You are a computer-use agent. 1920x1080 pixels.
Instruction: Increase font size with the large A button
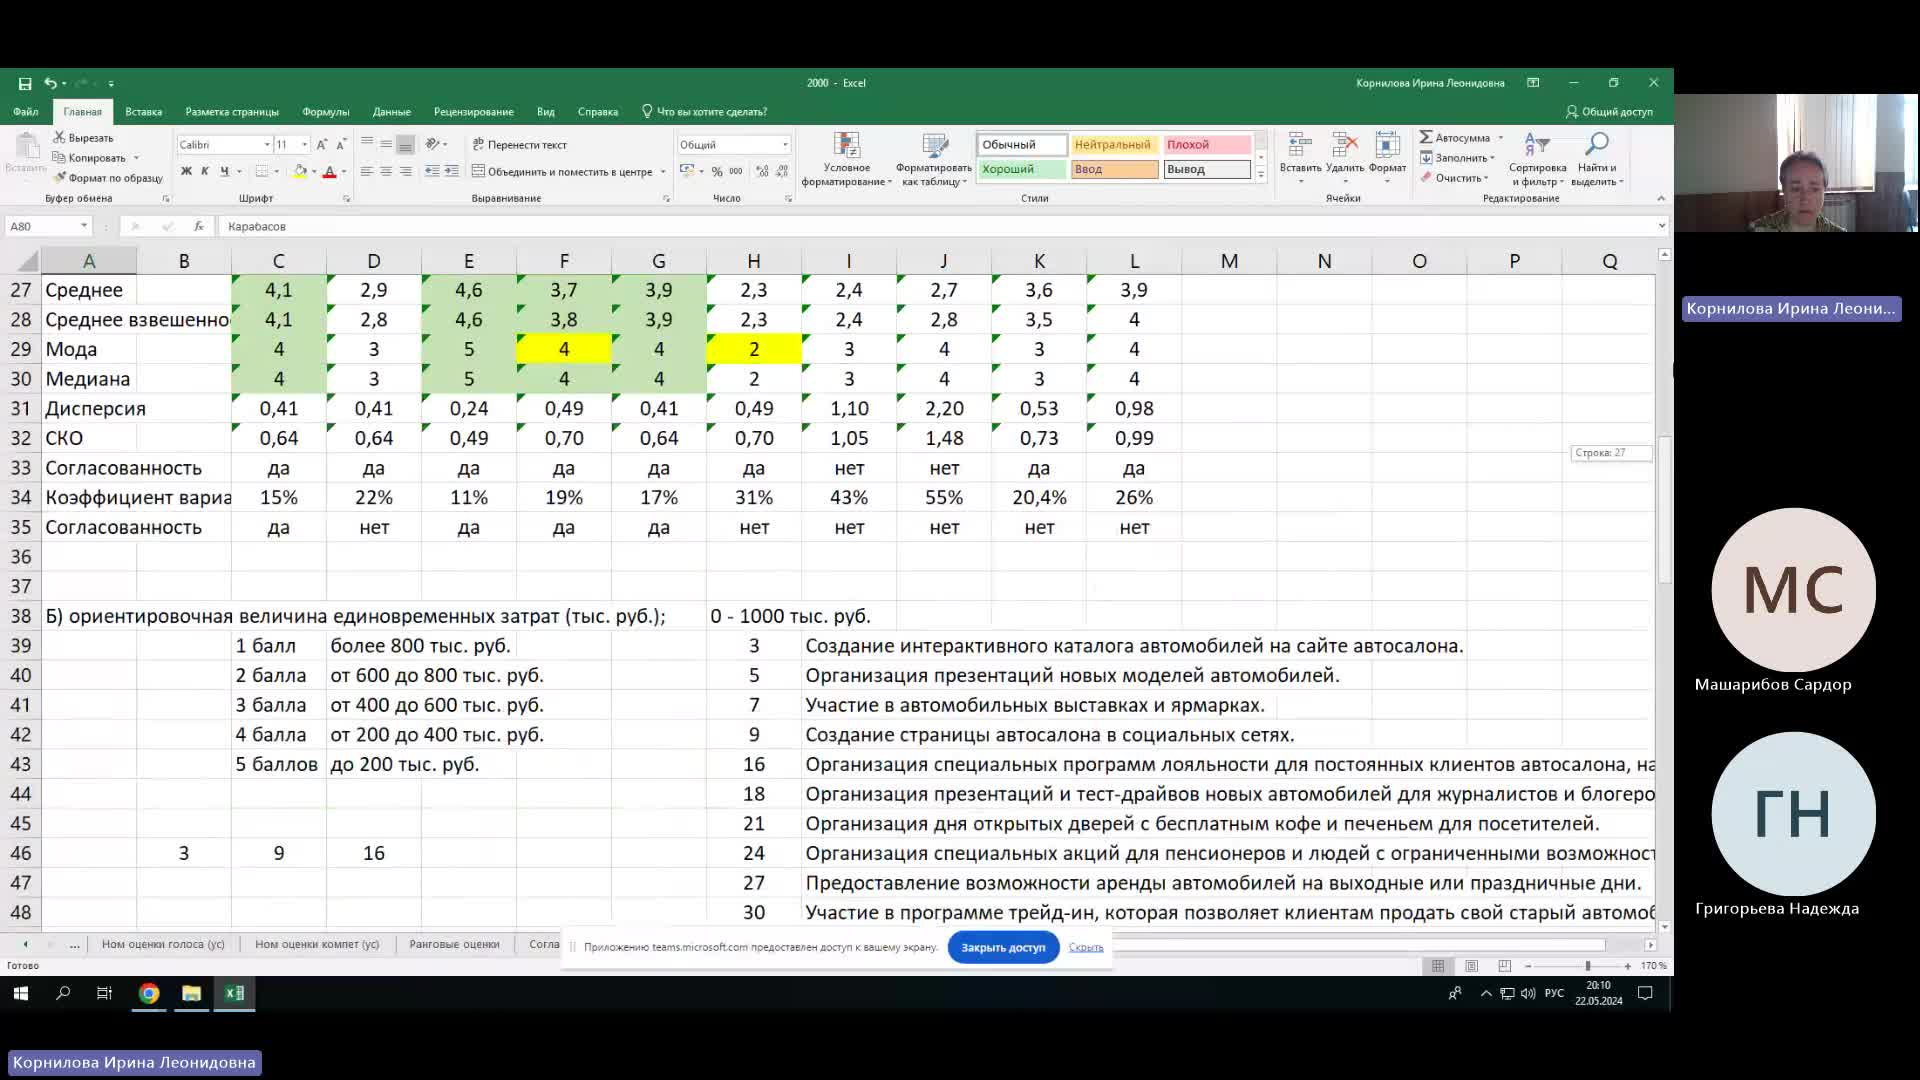tap(322, 145)
